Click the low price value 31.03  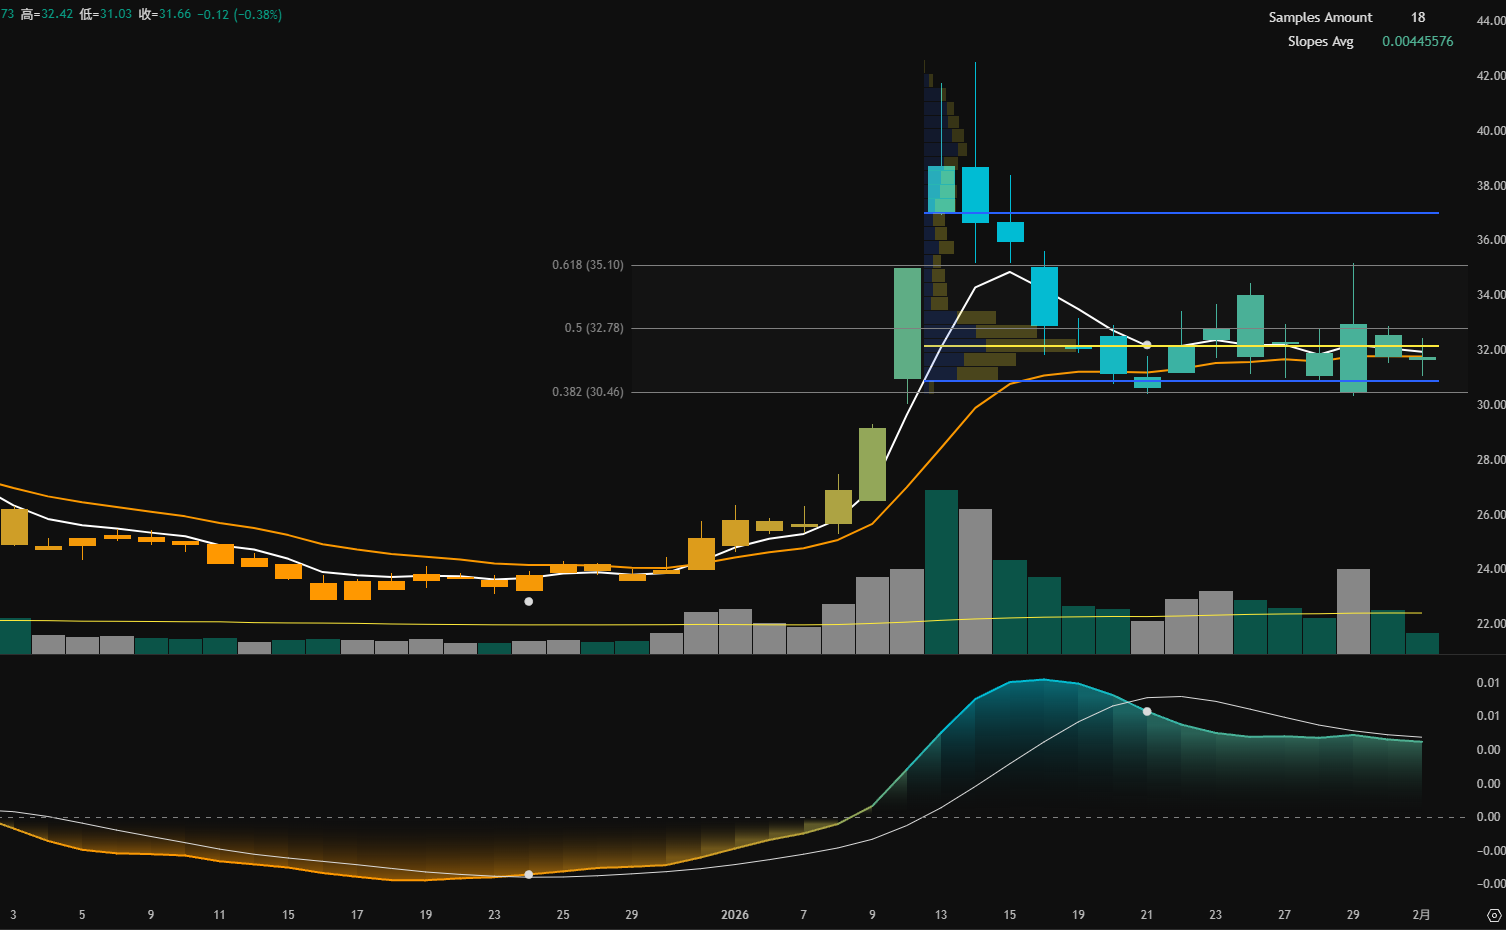[116, 15]
